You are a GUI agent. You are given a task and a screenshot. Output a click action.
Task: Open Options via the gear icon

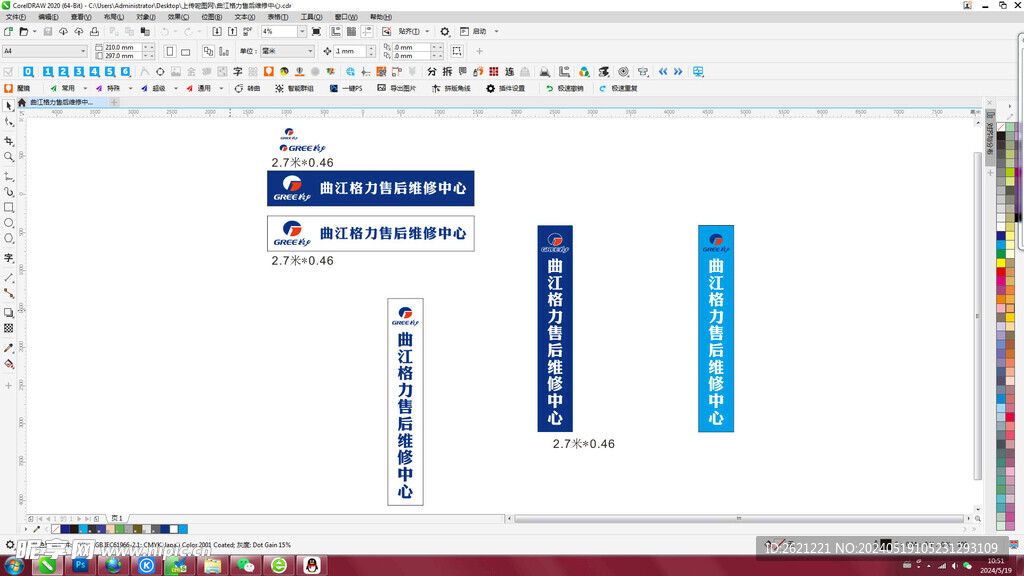coord(445,31)
